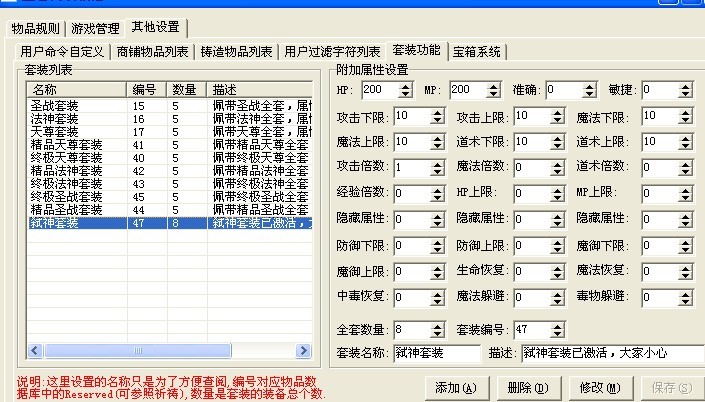Increase the HP上限 spinner
Screen dimensions: 705x402
coord(558,190)
